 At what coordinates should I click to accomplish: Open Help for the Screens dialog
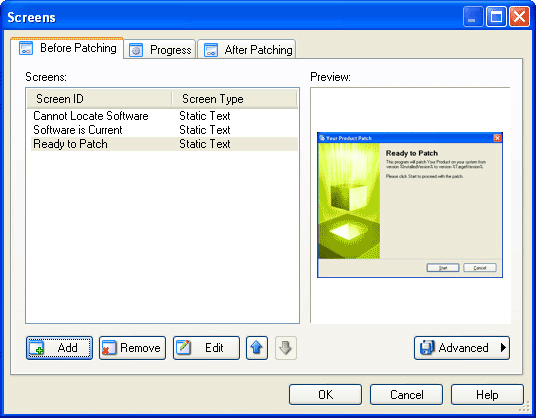tap(487, 395)
